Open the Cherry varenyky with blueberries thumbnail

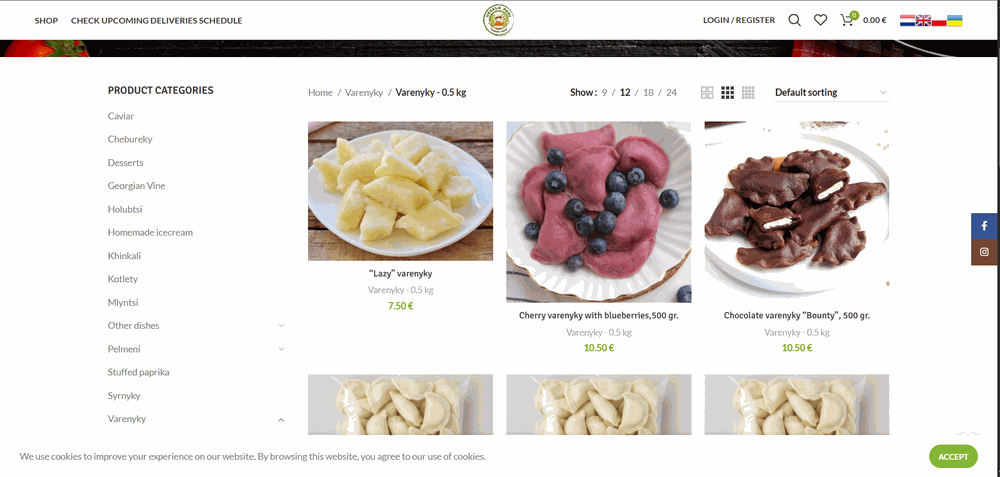[598, 212]
